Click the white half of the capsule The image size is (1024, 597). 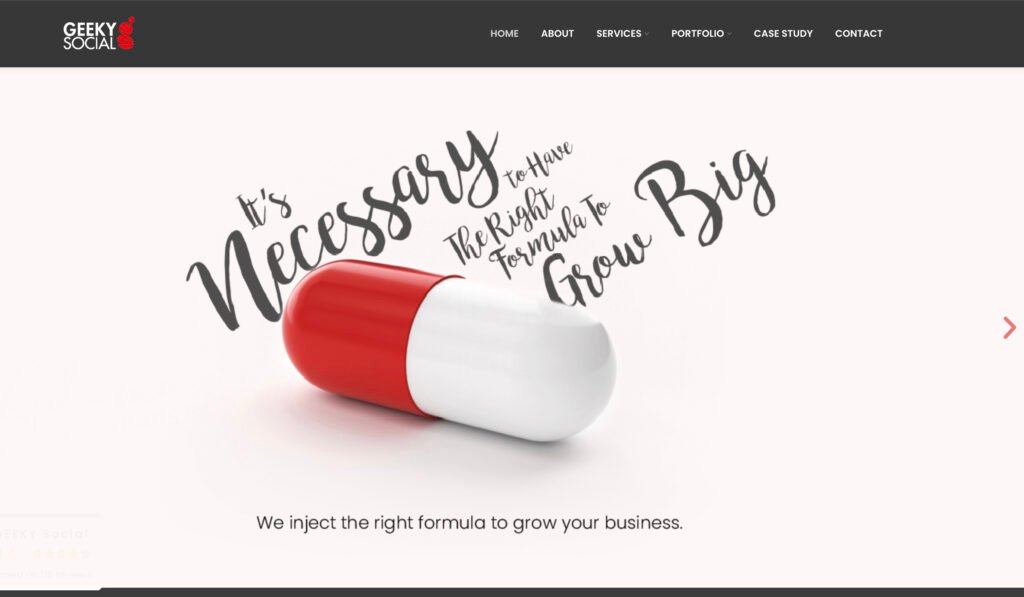point(513,361)
